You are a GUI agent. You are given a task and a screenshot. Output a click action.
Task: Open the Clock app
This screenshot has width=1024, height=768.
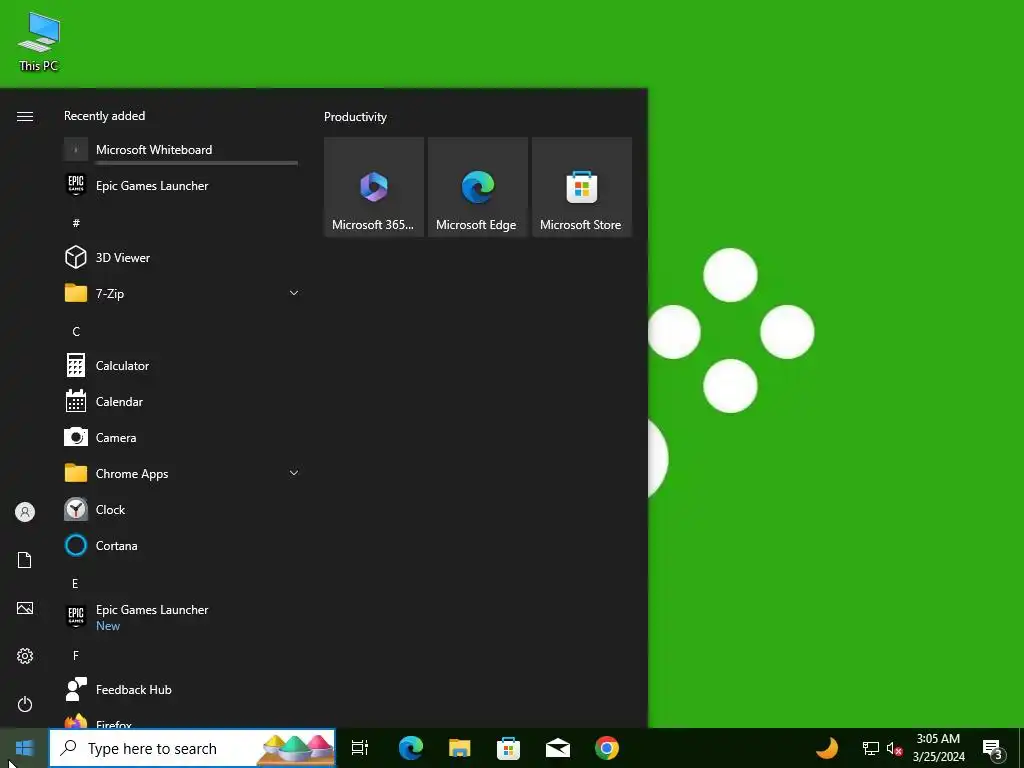180,509
